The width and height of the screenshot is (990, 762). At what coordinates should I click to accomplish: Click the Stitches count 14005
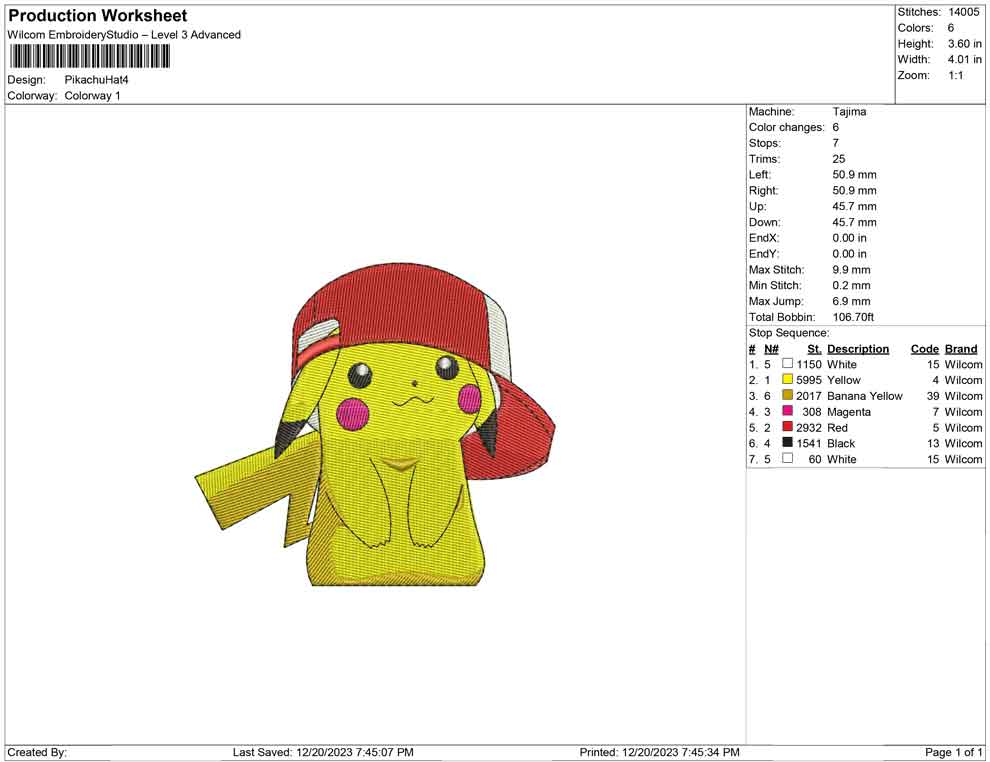point(964,12)
